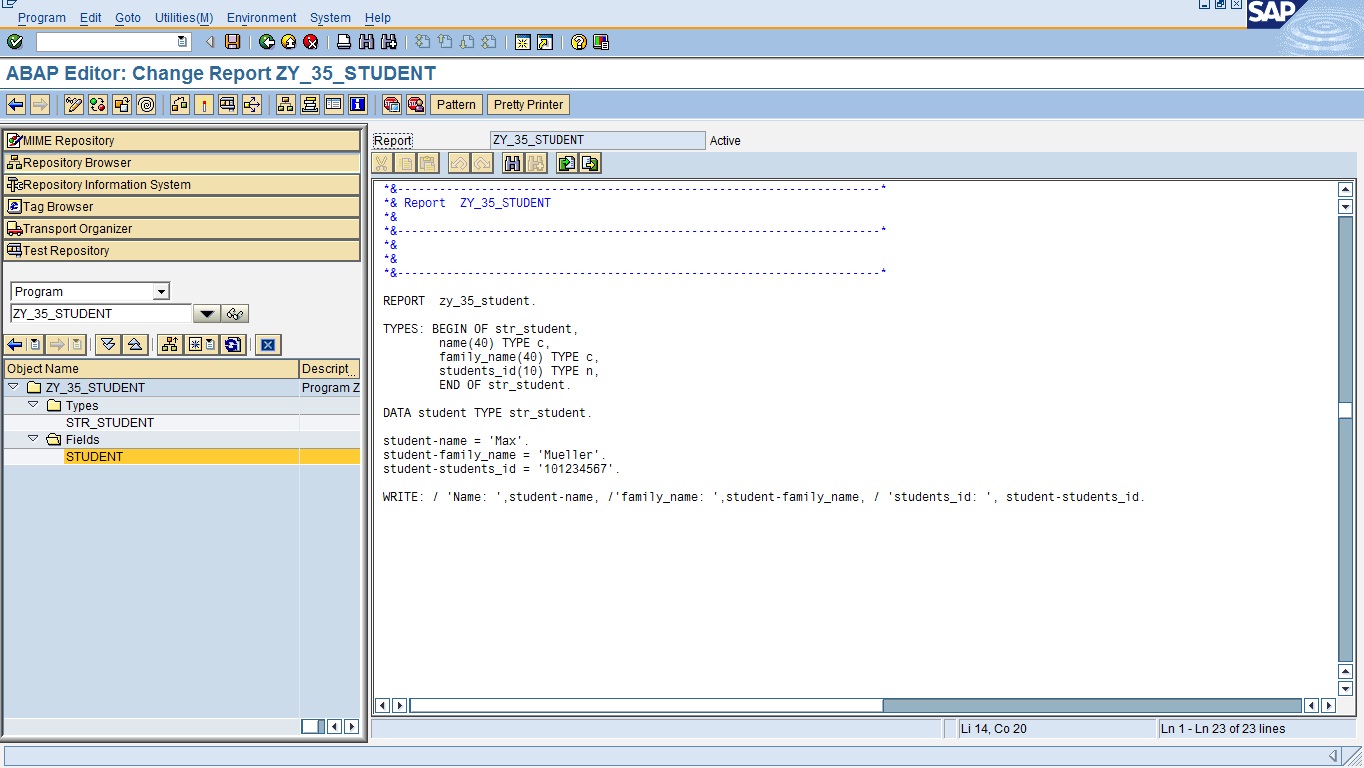Click the Activate magic wand icon
This screenshot has height=768, width=1364.
[x=203, y=104]
